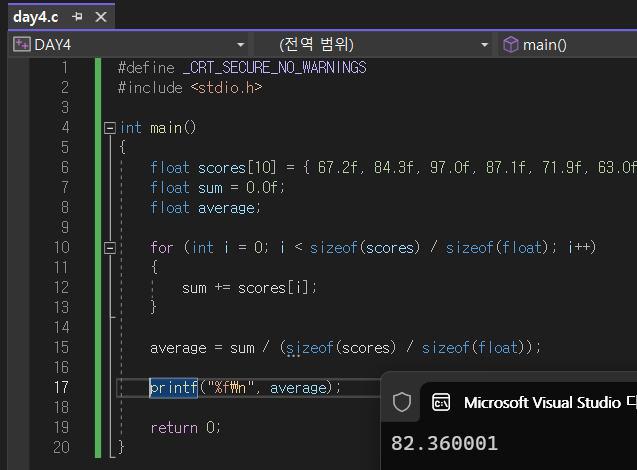
Task: Click the 'float sum = 0.0f;' line
Action: click(x=218, y=188)
